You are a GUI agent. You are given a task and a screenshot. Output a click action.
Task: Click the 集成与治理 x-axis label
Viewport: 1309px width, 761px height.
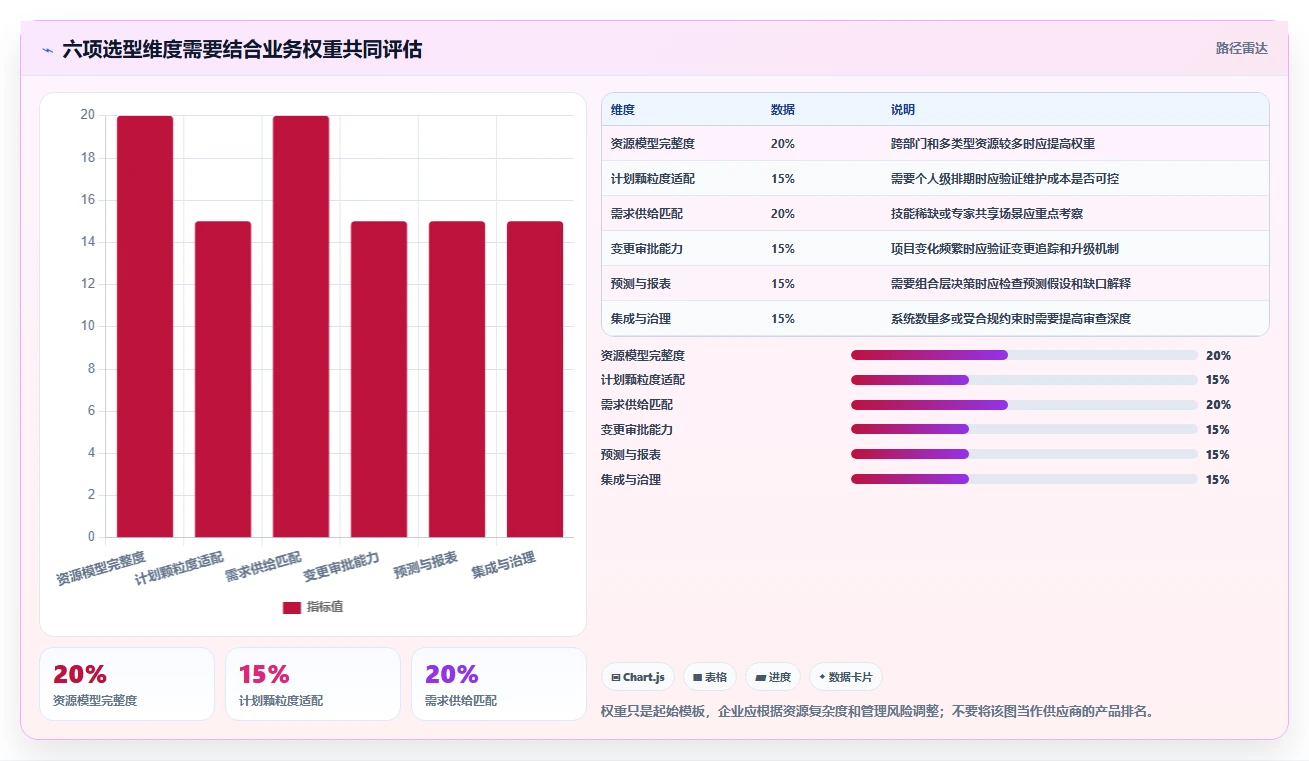(x=503, y=565)
